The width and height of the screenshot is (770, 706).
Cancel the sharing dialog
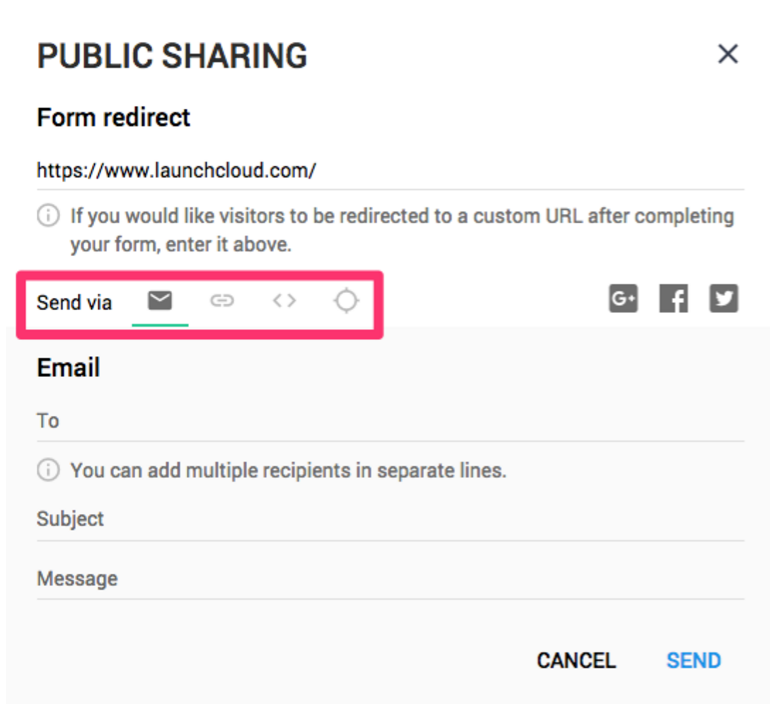[576, 660]
